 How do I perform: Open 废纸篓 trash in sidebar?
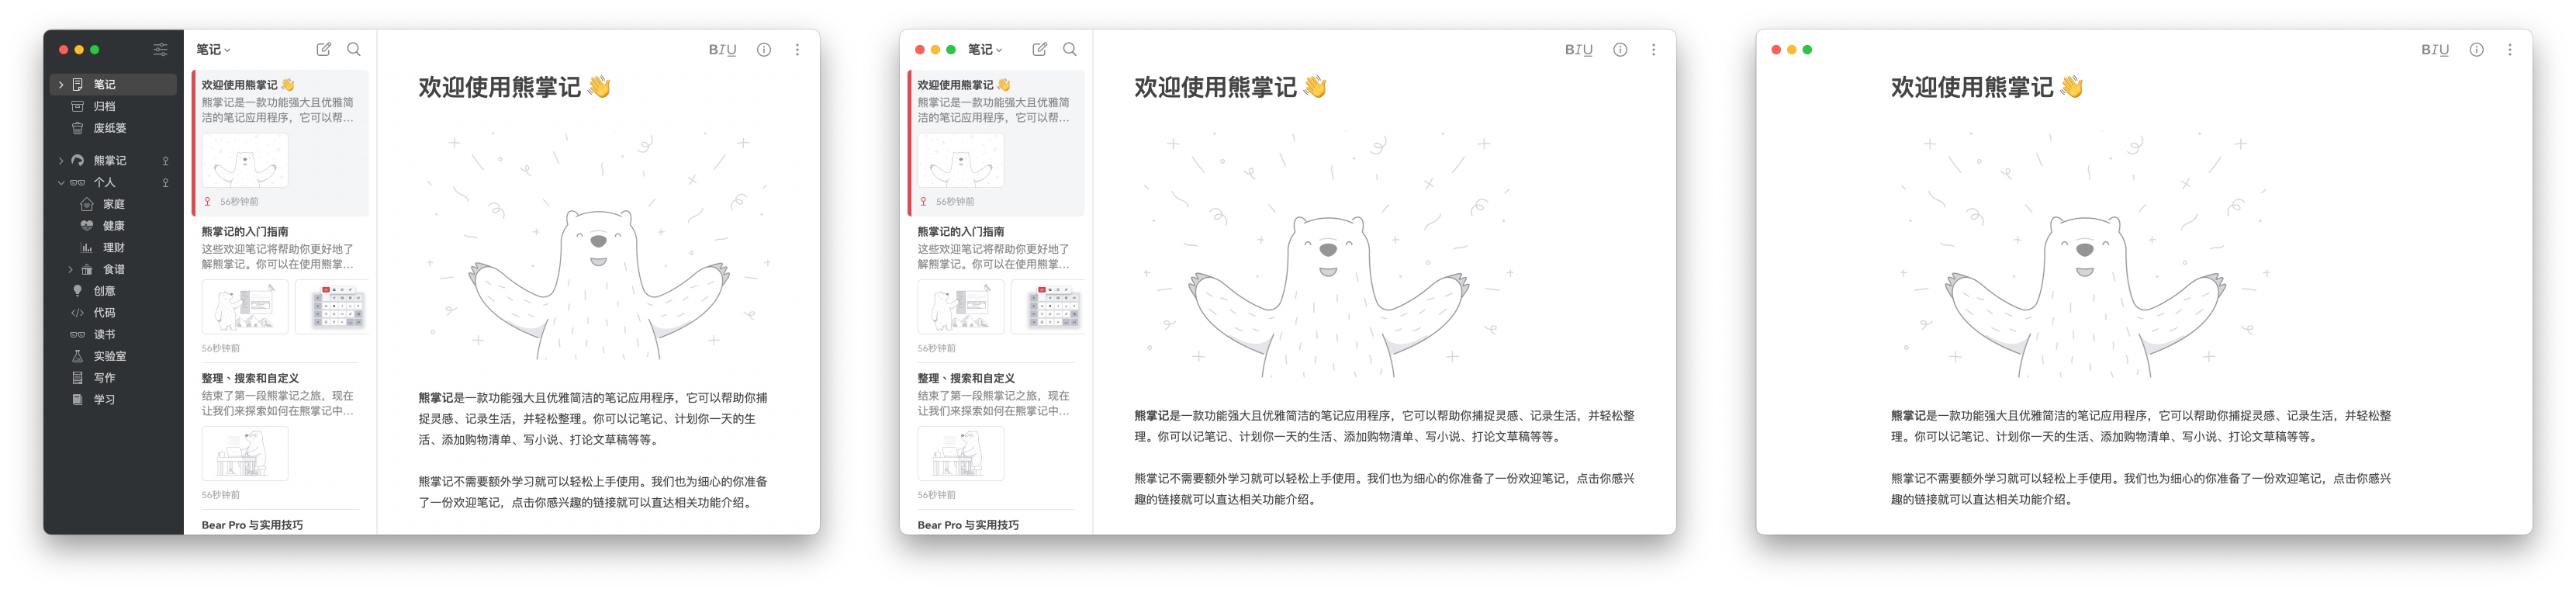(x=109, y=128)
